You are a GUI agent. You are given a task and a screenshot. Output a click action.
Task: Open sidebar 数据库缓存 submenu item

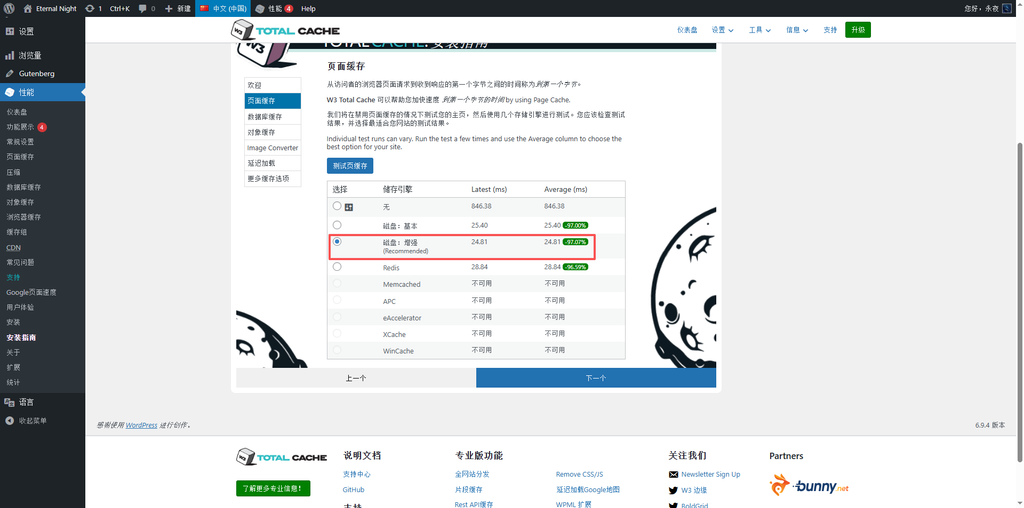[x=24, y=187]
